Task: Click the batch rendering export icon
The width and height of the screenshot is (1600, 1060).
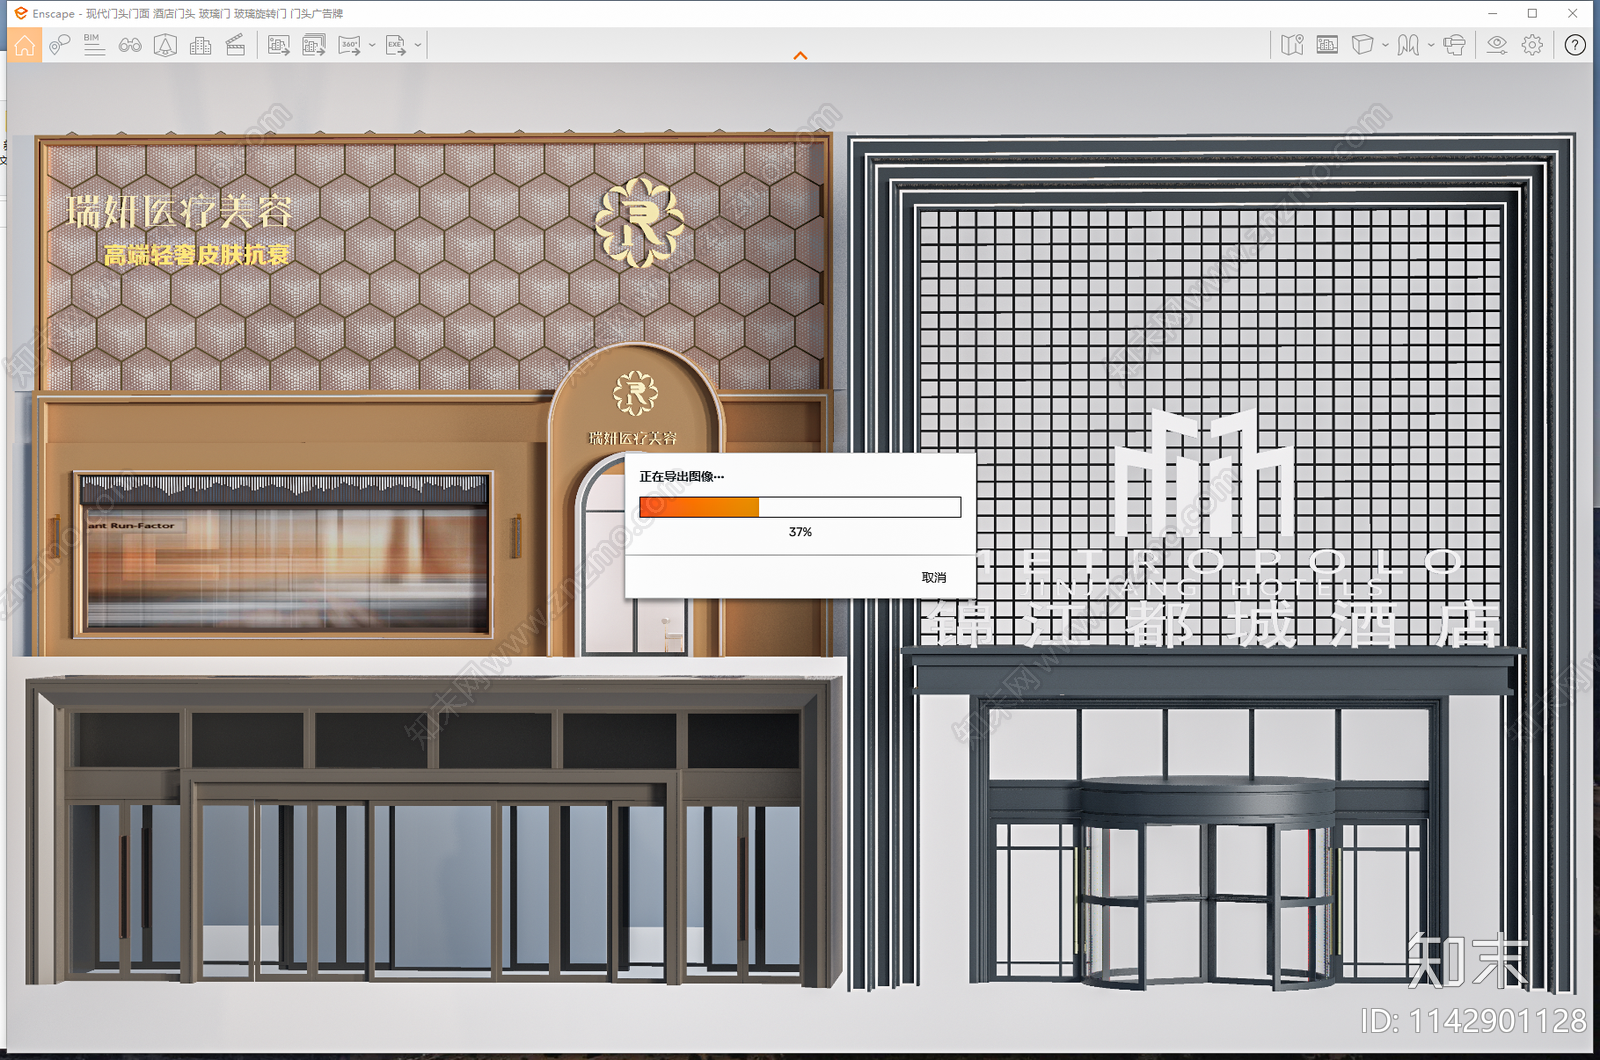Action: [314, 45]
